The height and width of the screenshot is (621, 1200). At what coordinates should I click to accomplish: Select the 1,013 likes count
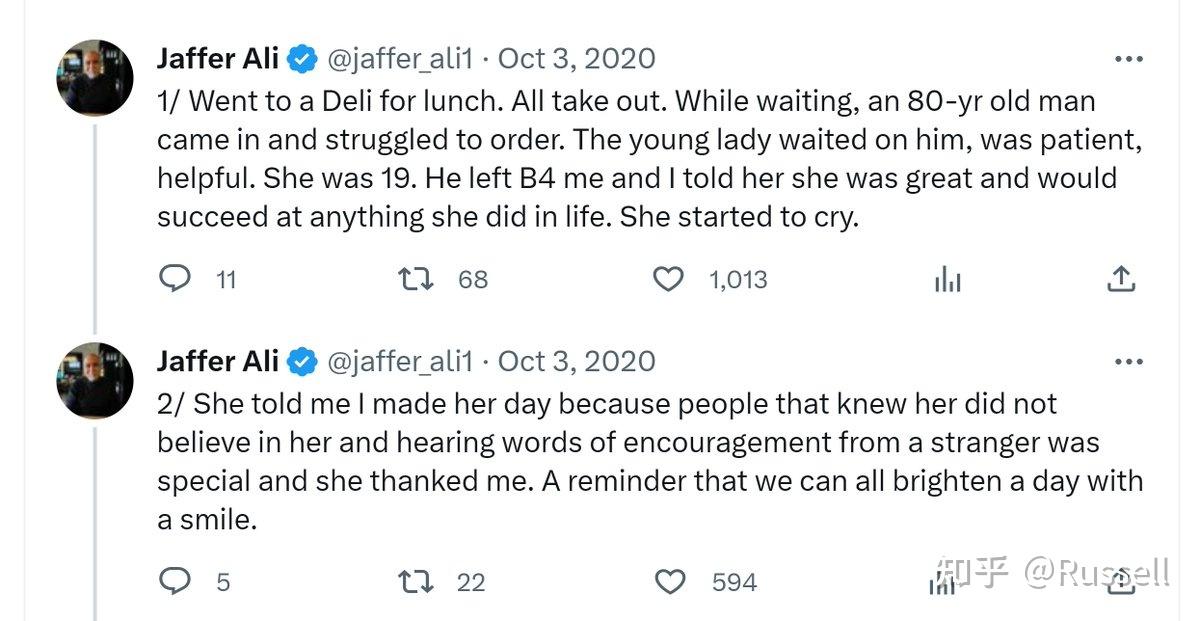737,280
